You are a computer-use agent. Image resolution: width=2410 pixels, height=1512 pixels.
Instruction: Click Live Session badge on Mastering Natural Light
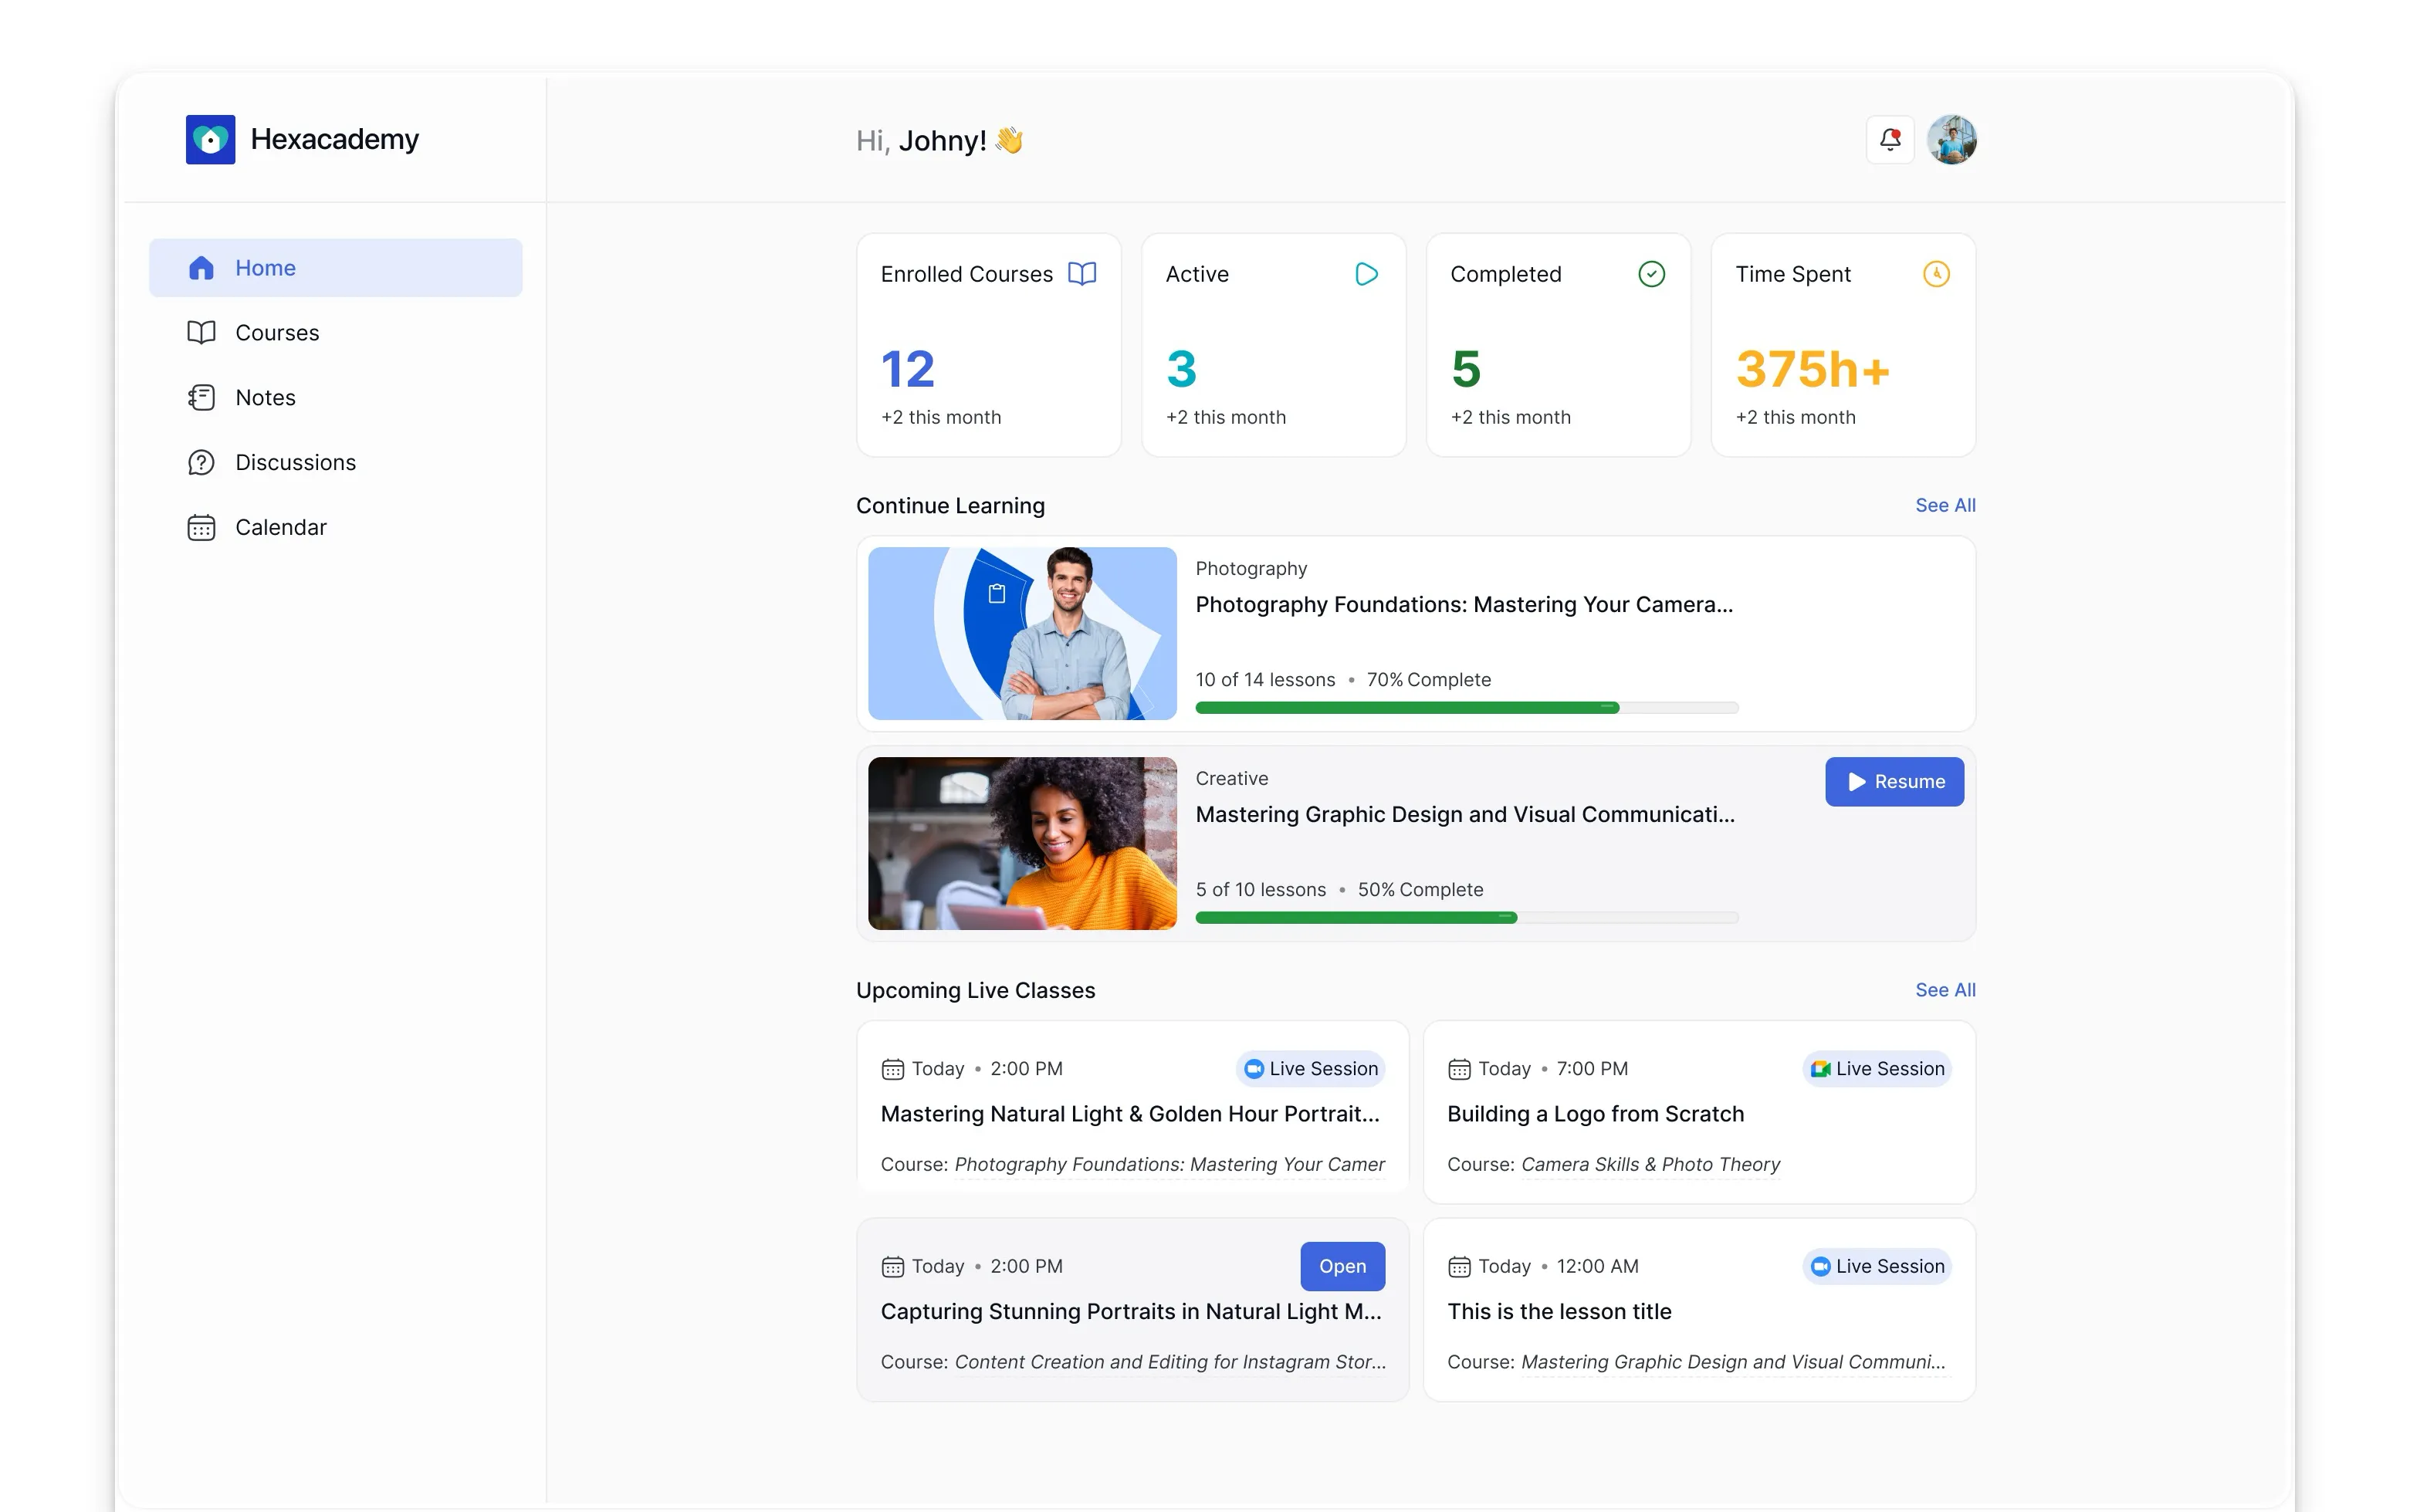coord(1309,1069)
